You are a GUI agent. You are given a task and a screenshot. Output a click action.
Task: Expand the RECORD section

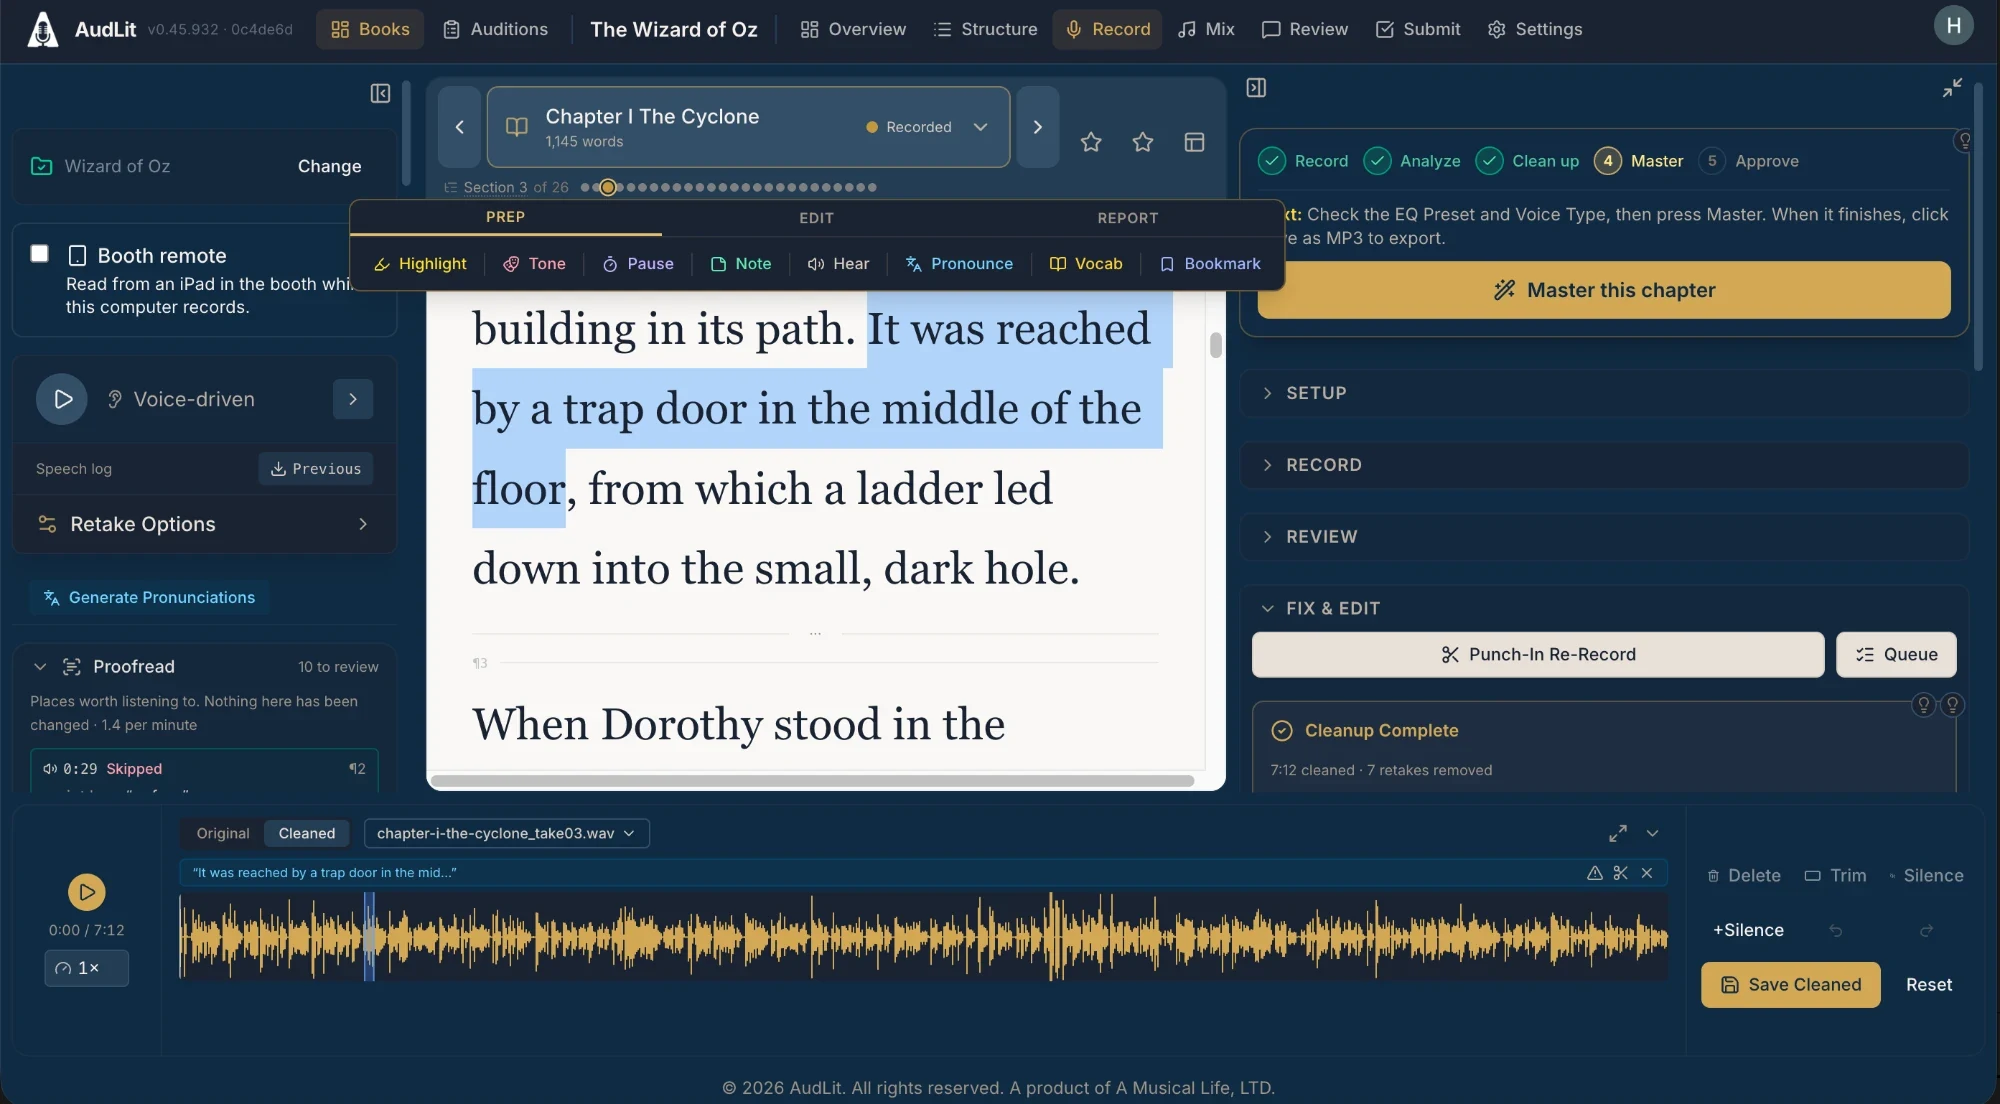(x=1604, y=465)
